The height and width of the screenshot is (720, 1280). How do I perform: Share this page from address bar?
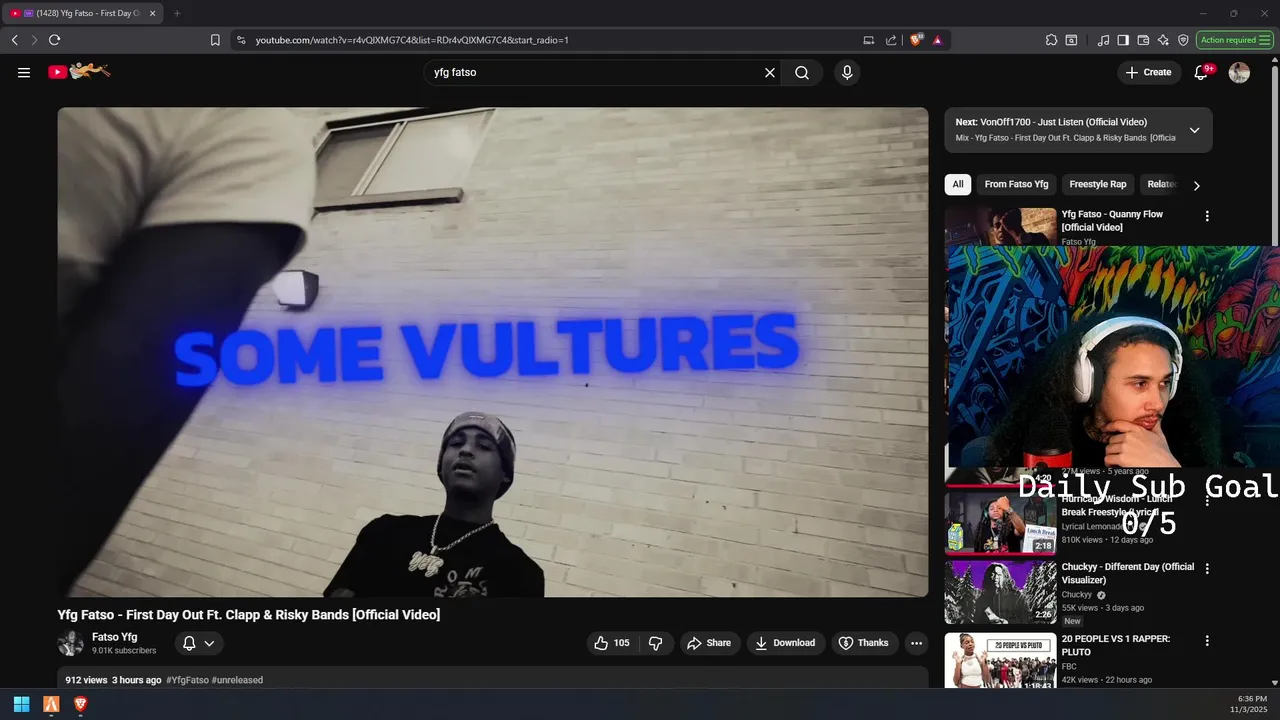[891, 40]
